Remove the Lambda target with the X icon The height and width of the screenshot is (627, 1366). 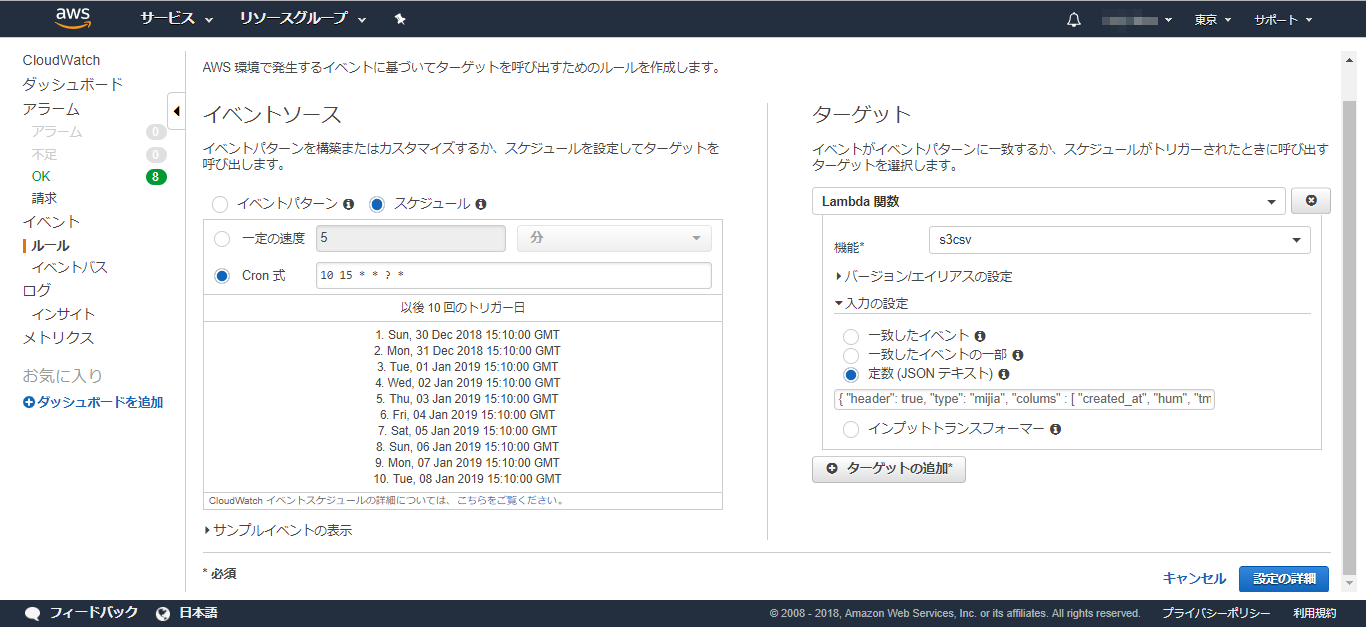click(x=1310, y=200)
